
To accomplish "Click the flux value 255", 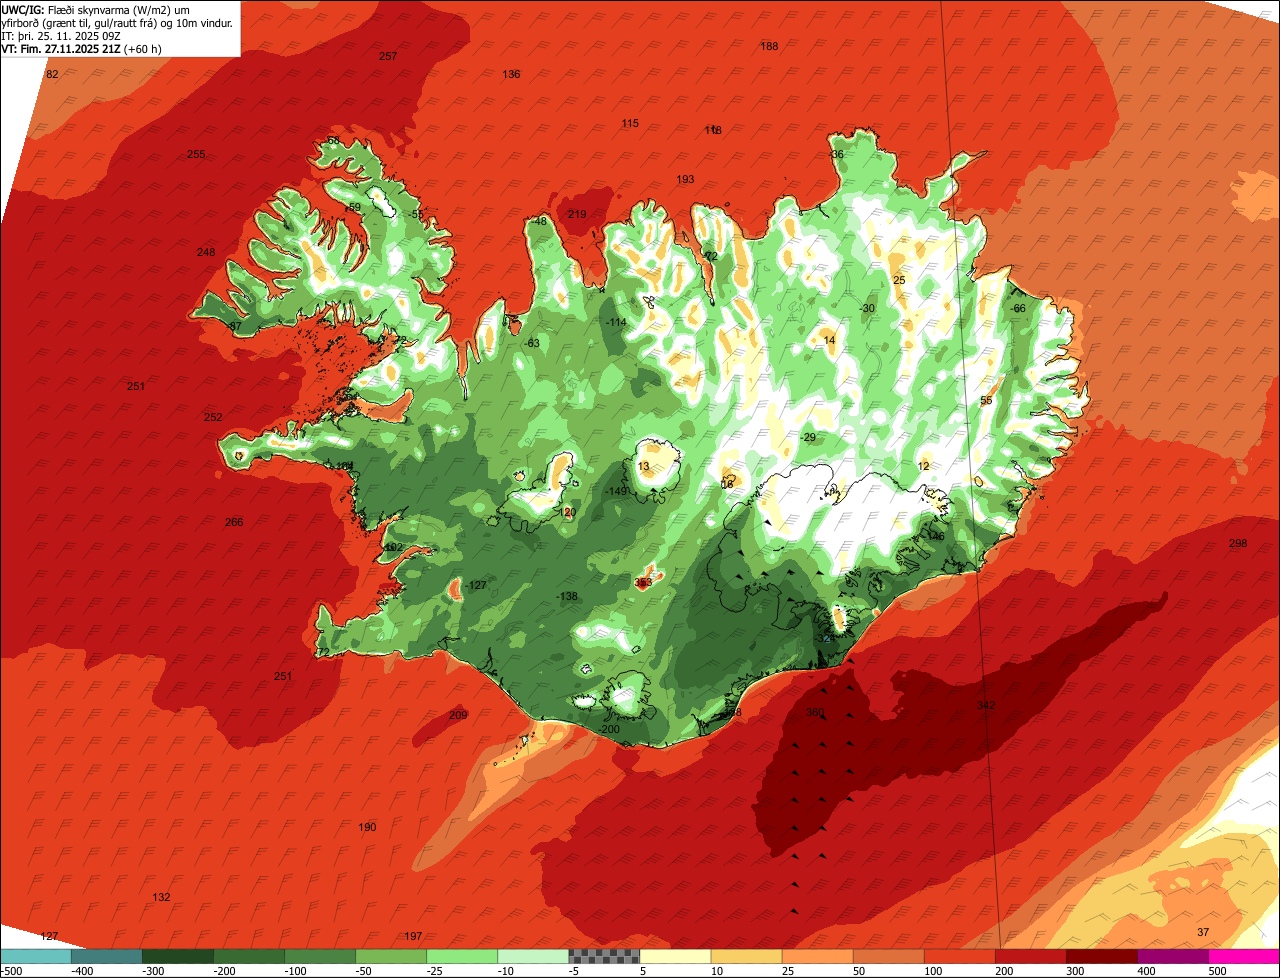I will pyautogui.click(x=196, y=154).
